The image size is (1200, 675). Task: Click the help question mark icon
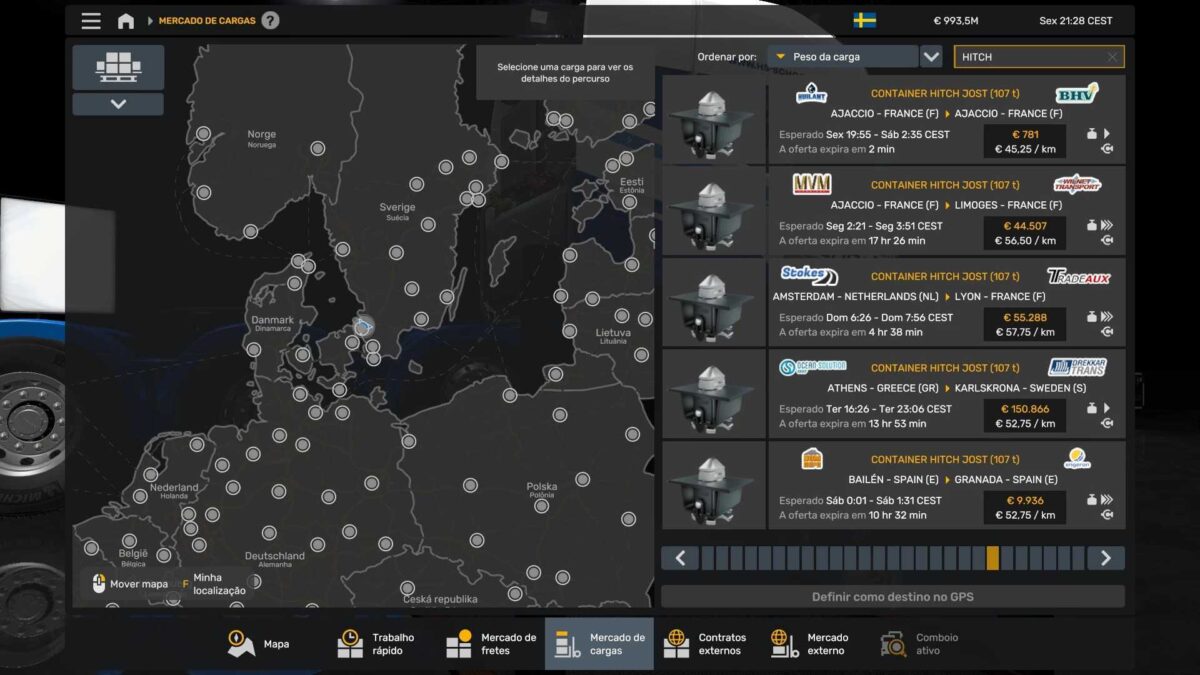270,21
